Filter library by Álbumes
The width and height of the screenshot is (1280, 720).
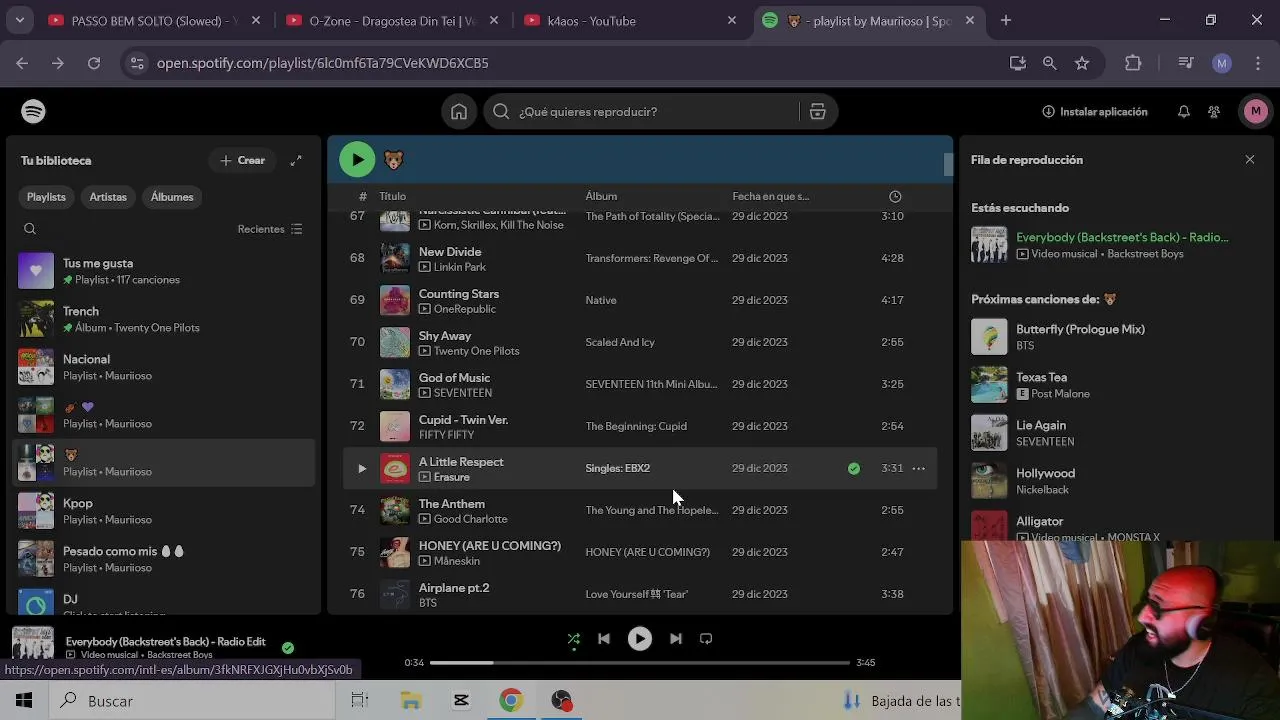pos(172,197)
